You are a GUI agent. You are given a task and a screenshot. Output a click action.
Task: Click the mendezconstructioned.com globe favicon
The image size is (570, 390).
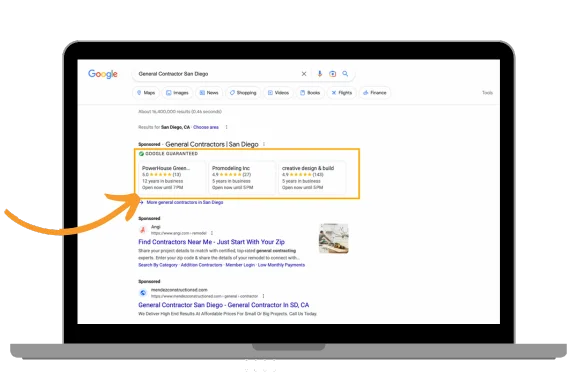(x=143, y=293)
